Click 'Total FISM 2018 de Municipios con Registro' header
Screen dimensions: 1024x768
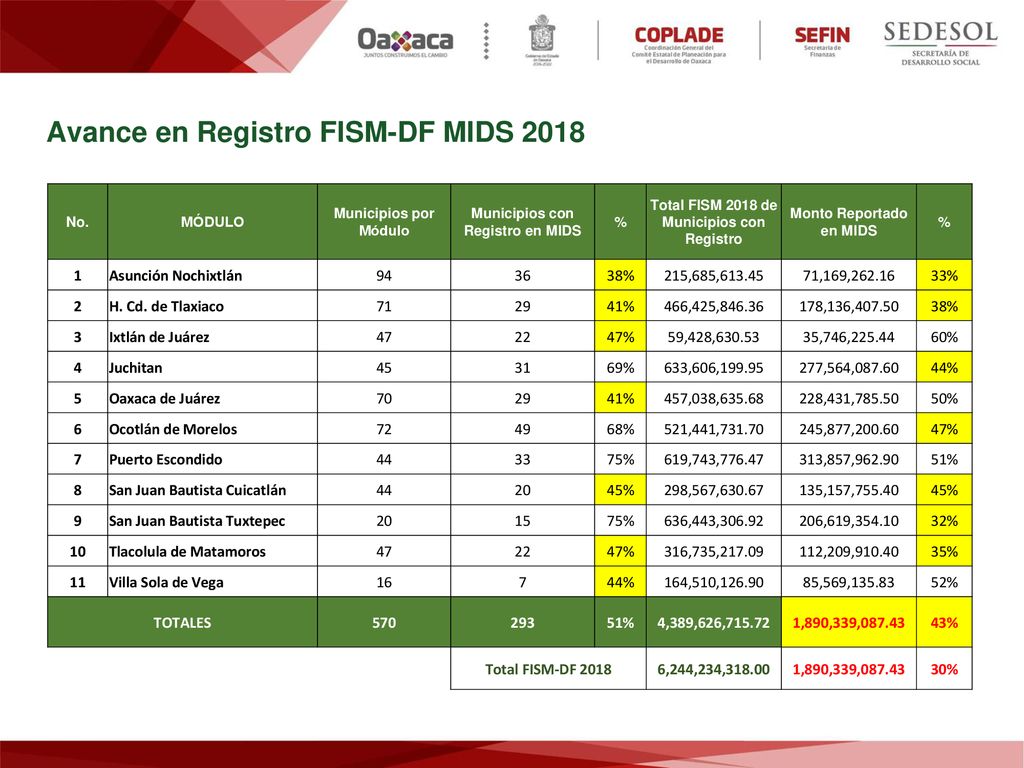pos(713,222)
